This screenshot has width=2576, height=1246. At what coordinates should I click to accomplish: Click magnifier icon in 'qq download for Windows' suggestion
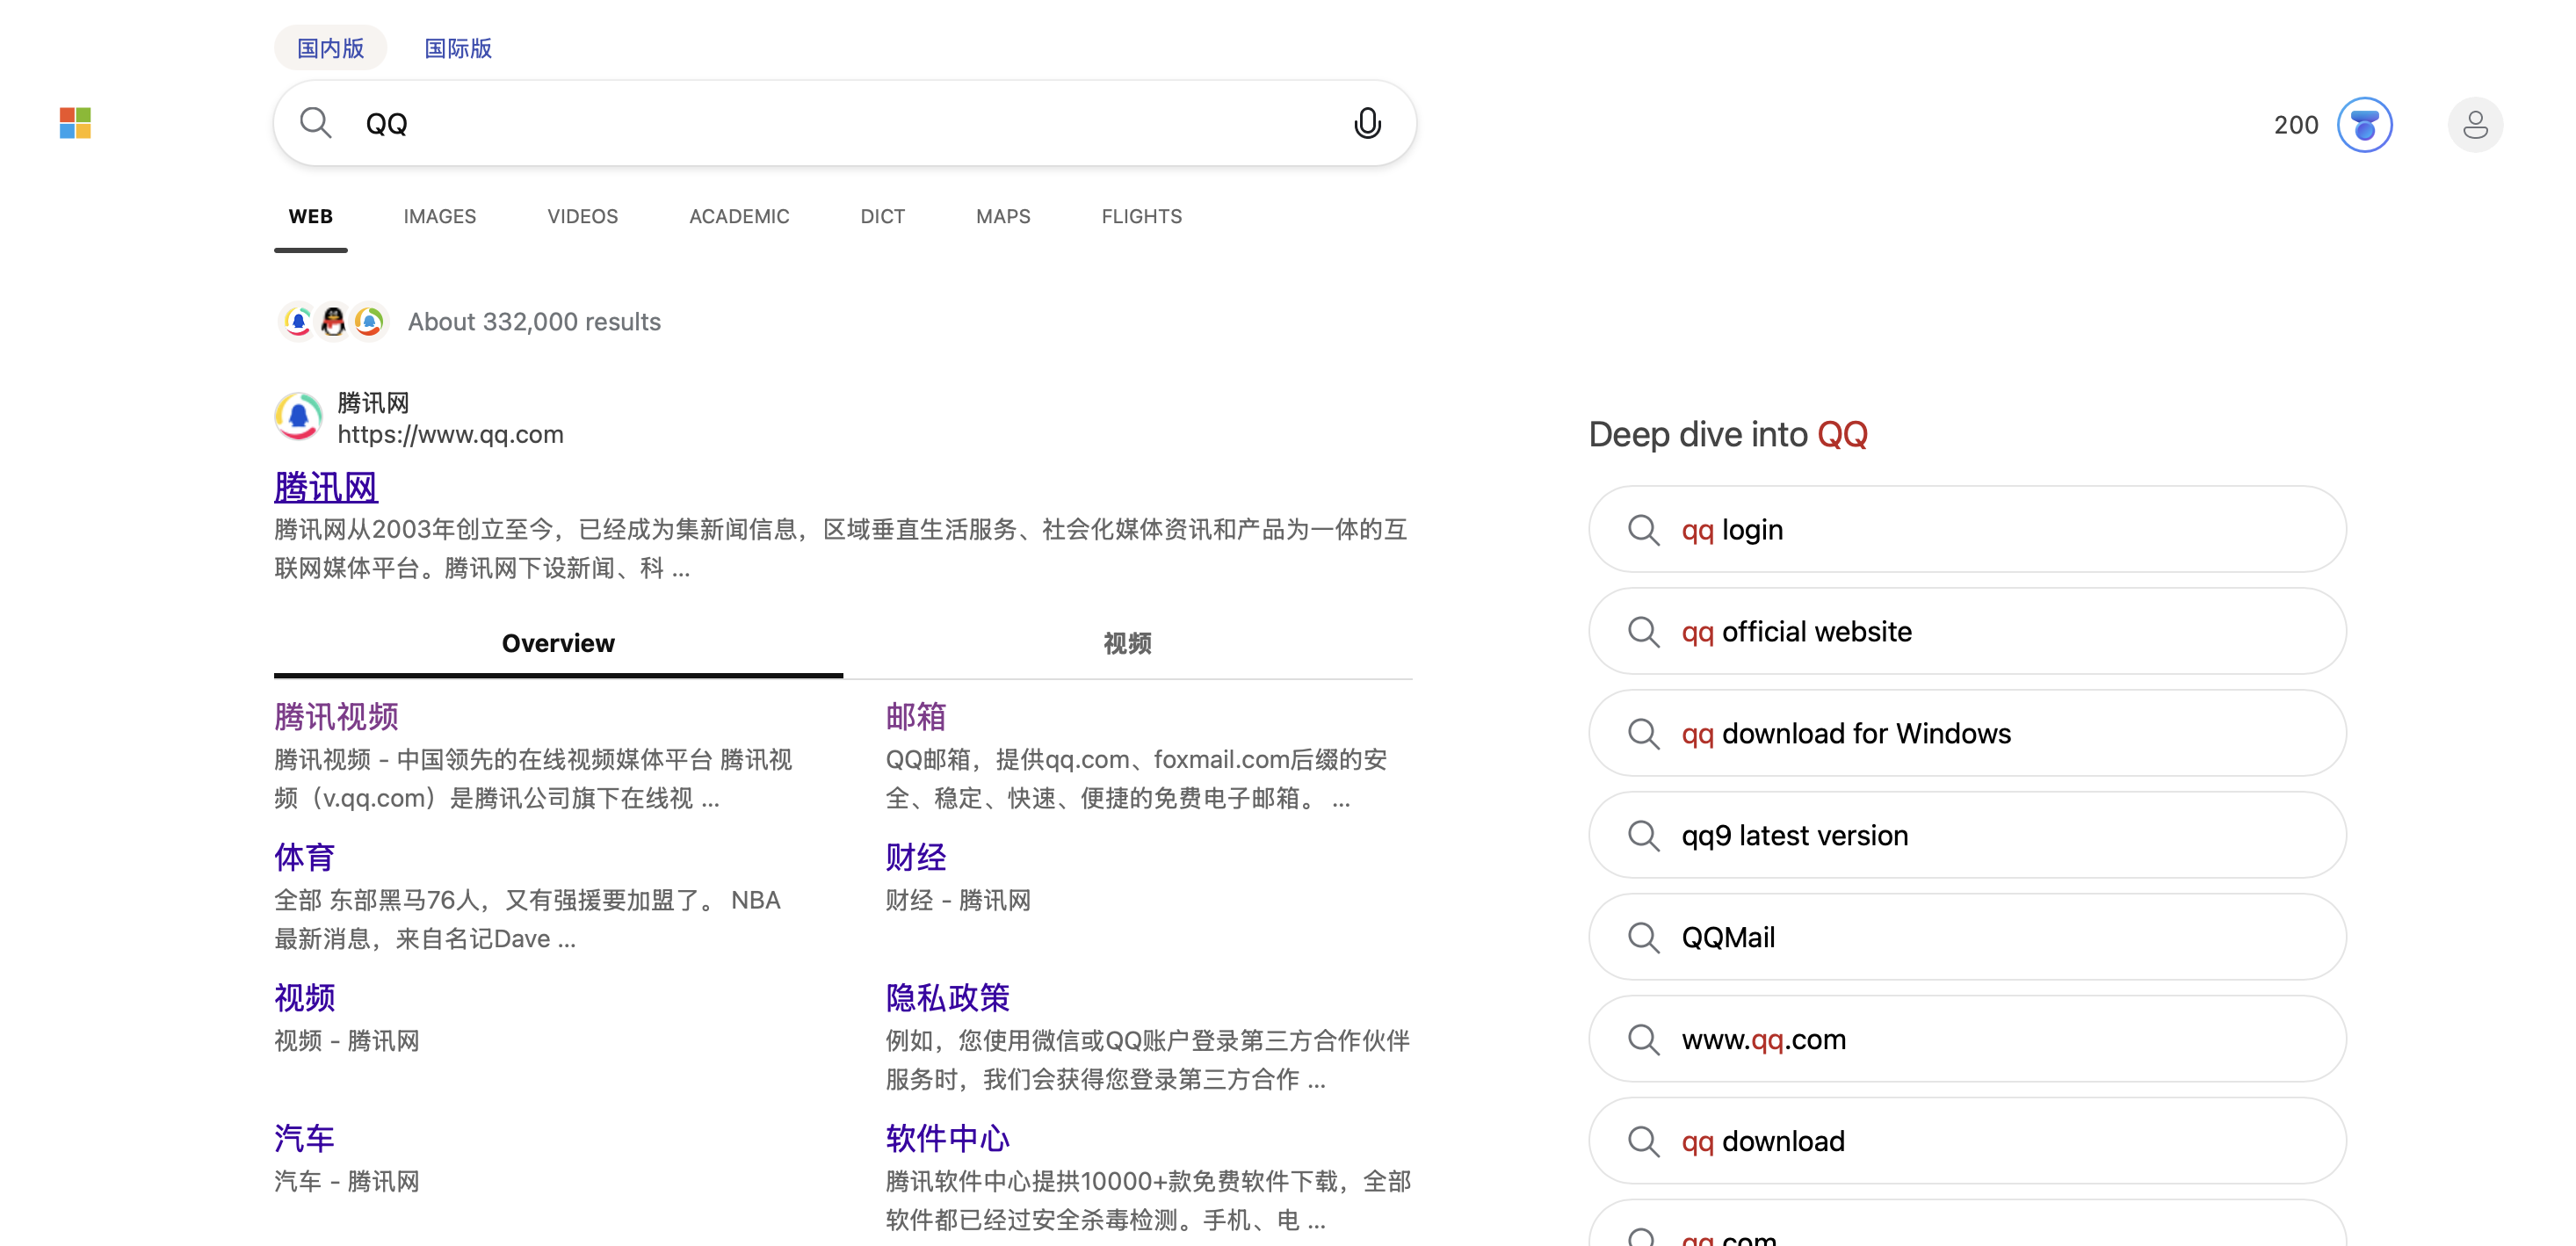[1643, 733]
